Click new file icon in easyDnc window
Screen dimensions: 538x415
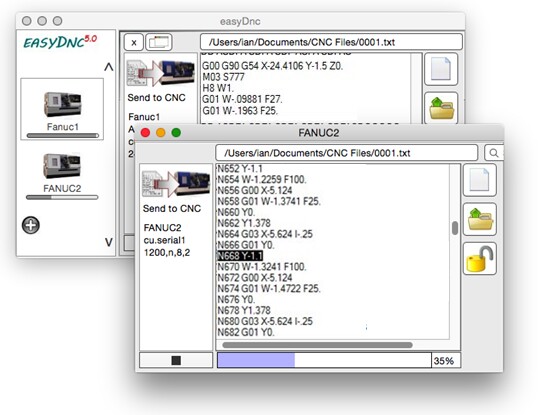(441, 69)
